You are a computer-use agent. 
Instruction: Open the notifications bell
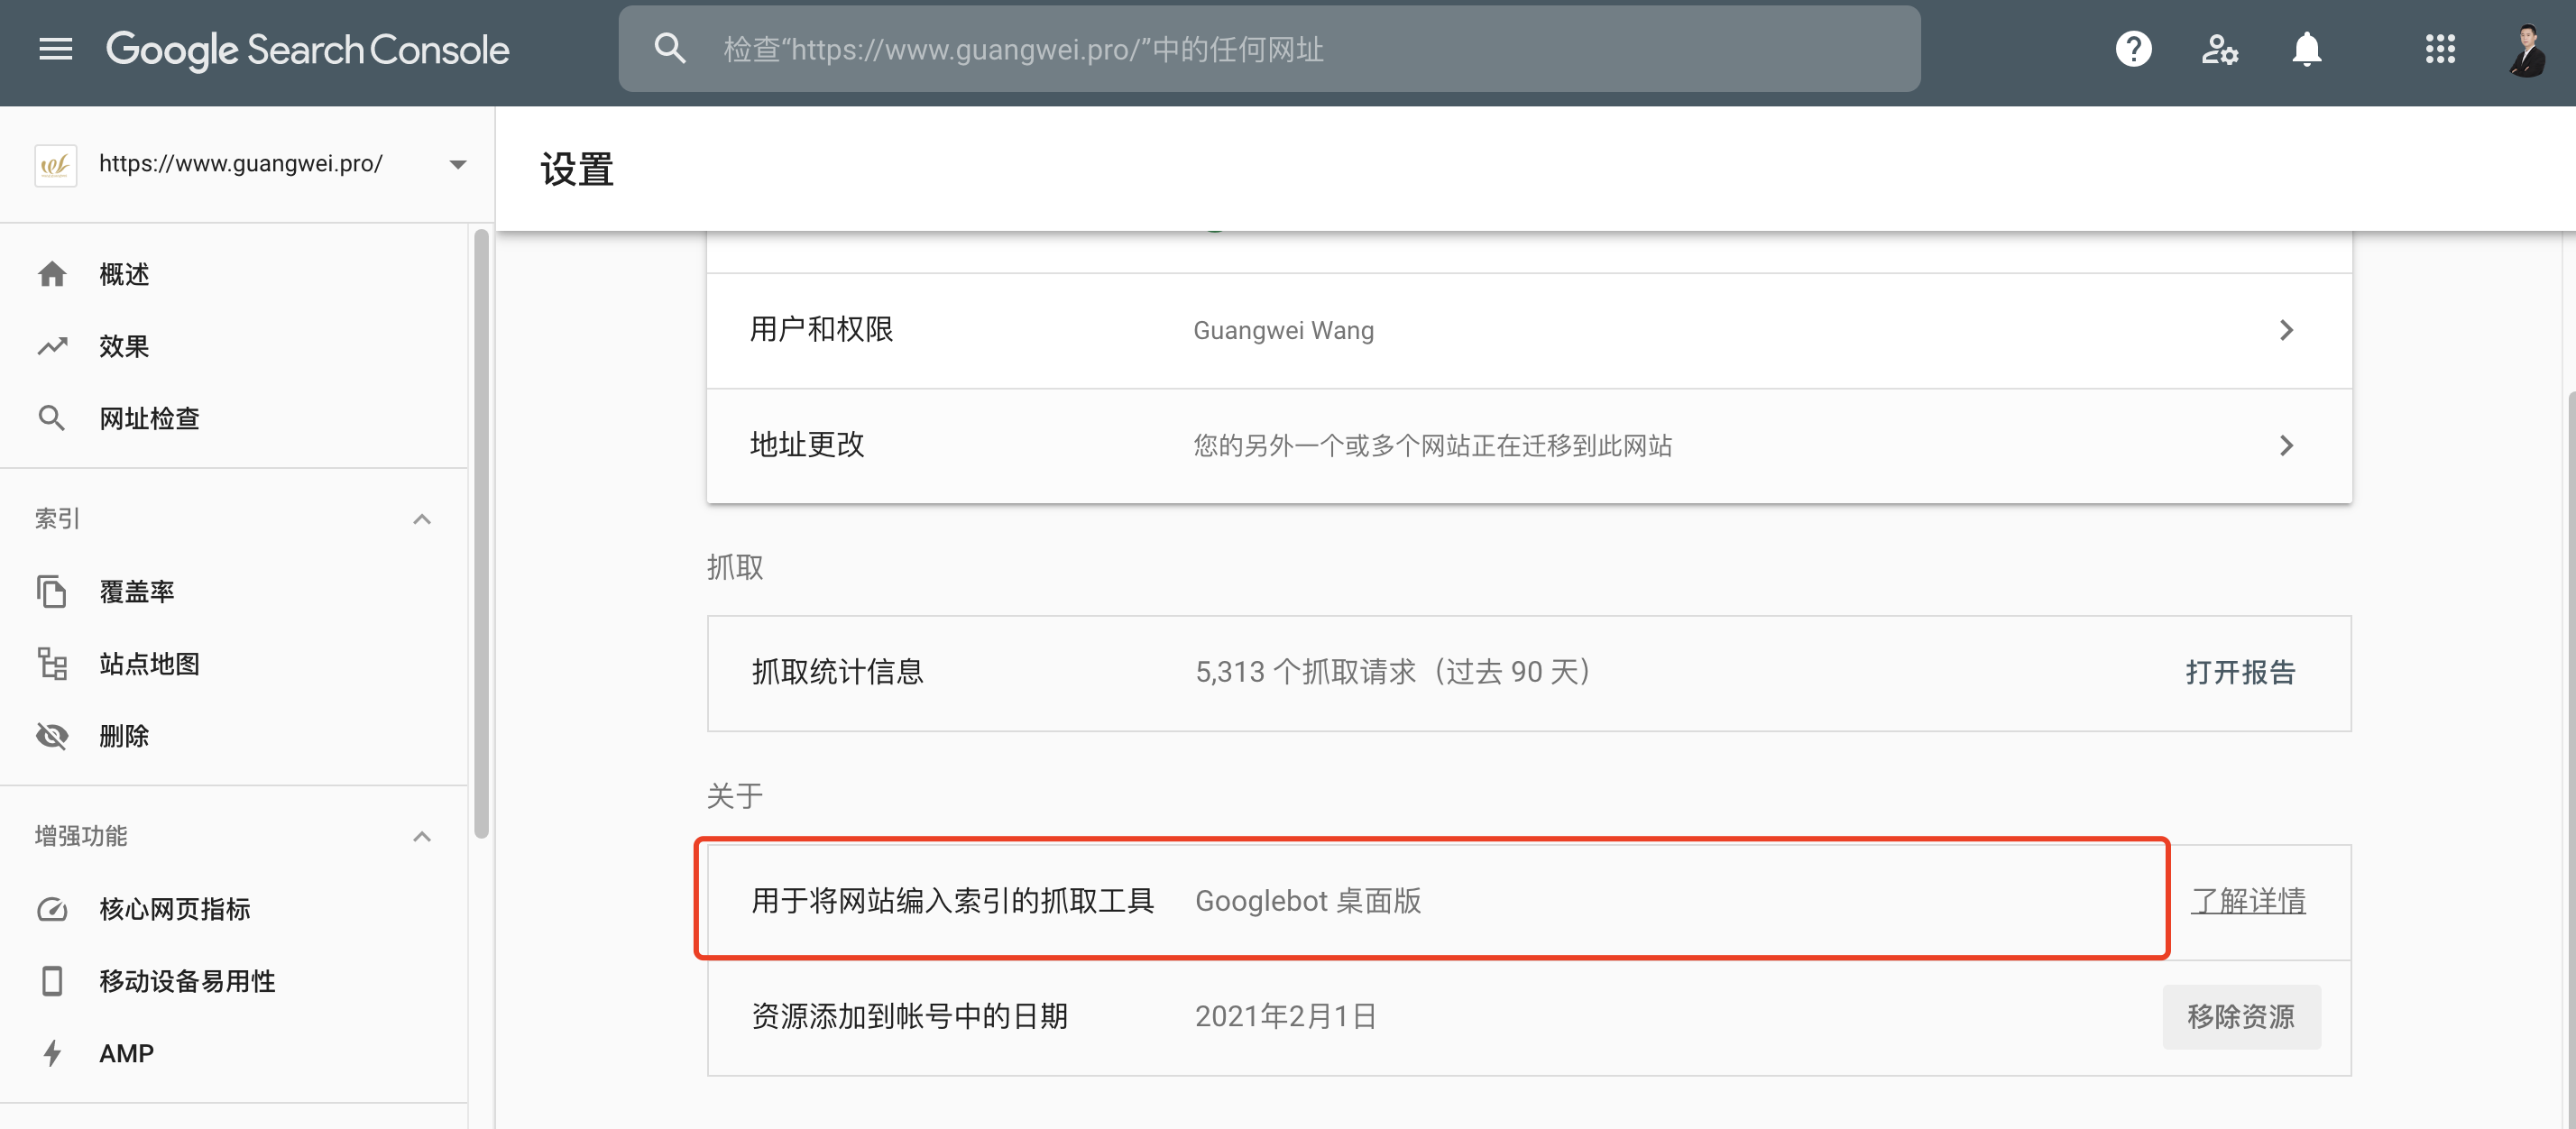tap(2306, 49)
